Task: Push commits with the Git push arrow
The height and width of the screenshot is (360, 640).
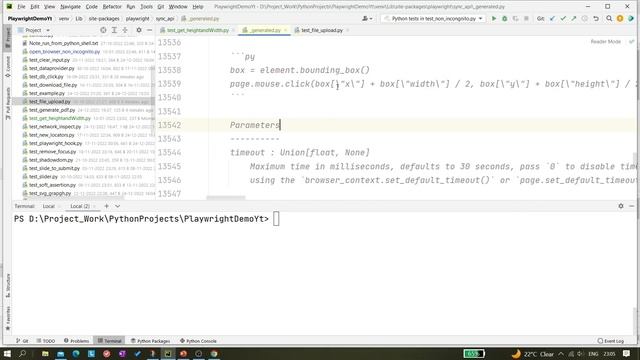Action: tap(574, 18)
